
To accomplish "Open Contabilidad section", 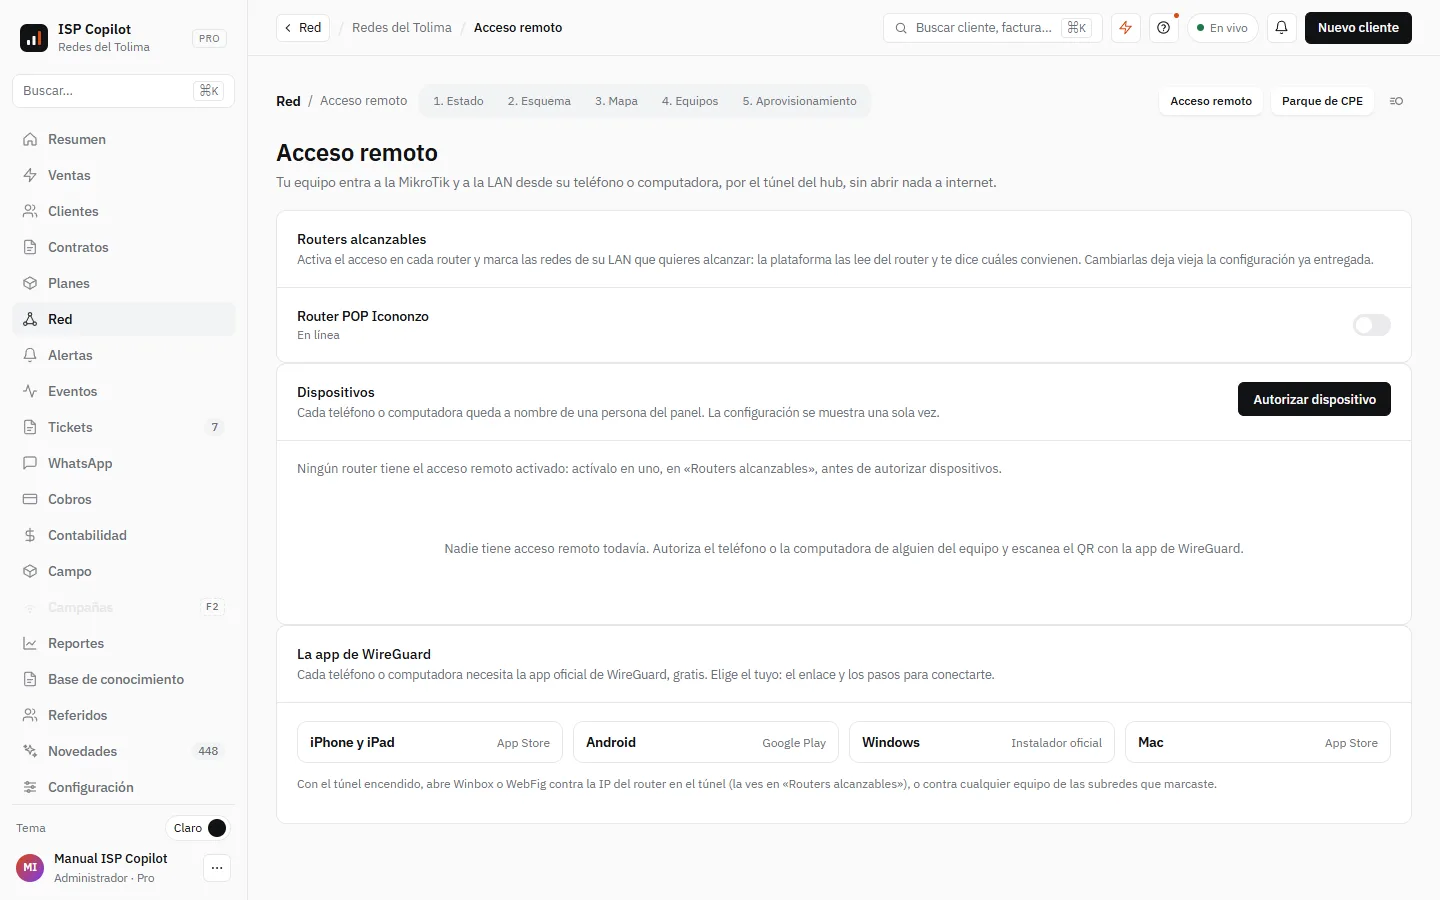I will 124,535.
